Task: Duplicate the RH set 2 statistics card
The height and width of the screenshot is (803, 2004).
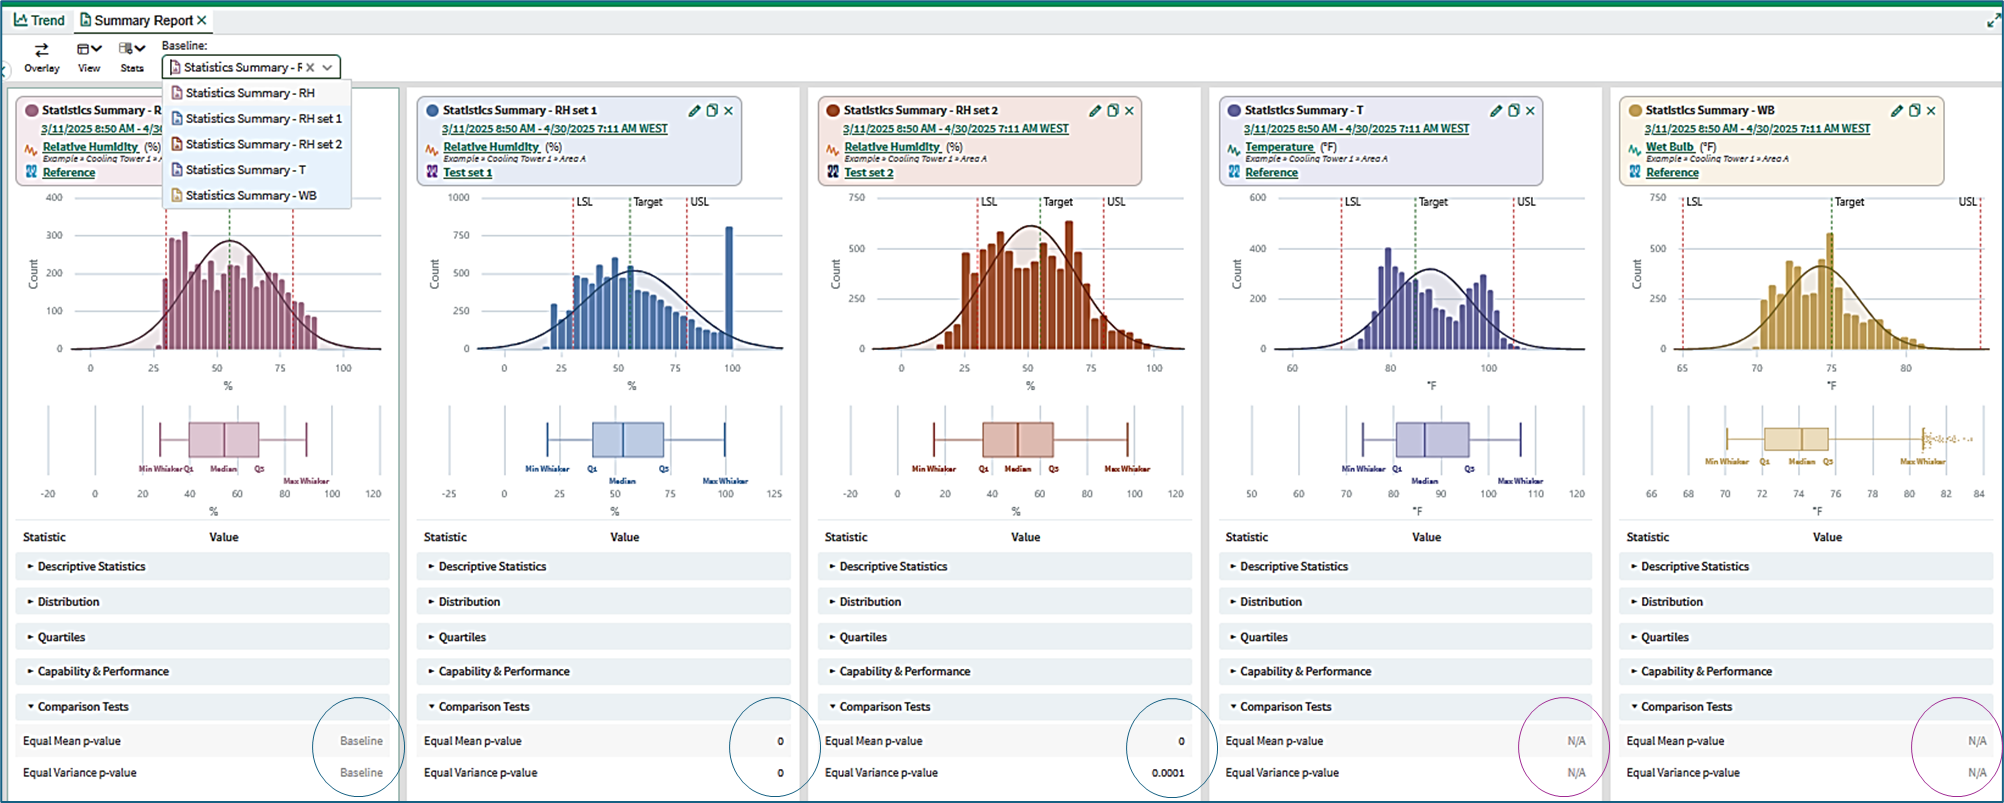Action: 1112,111
